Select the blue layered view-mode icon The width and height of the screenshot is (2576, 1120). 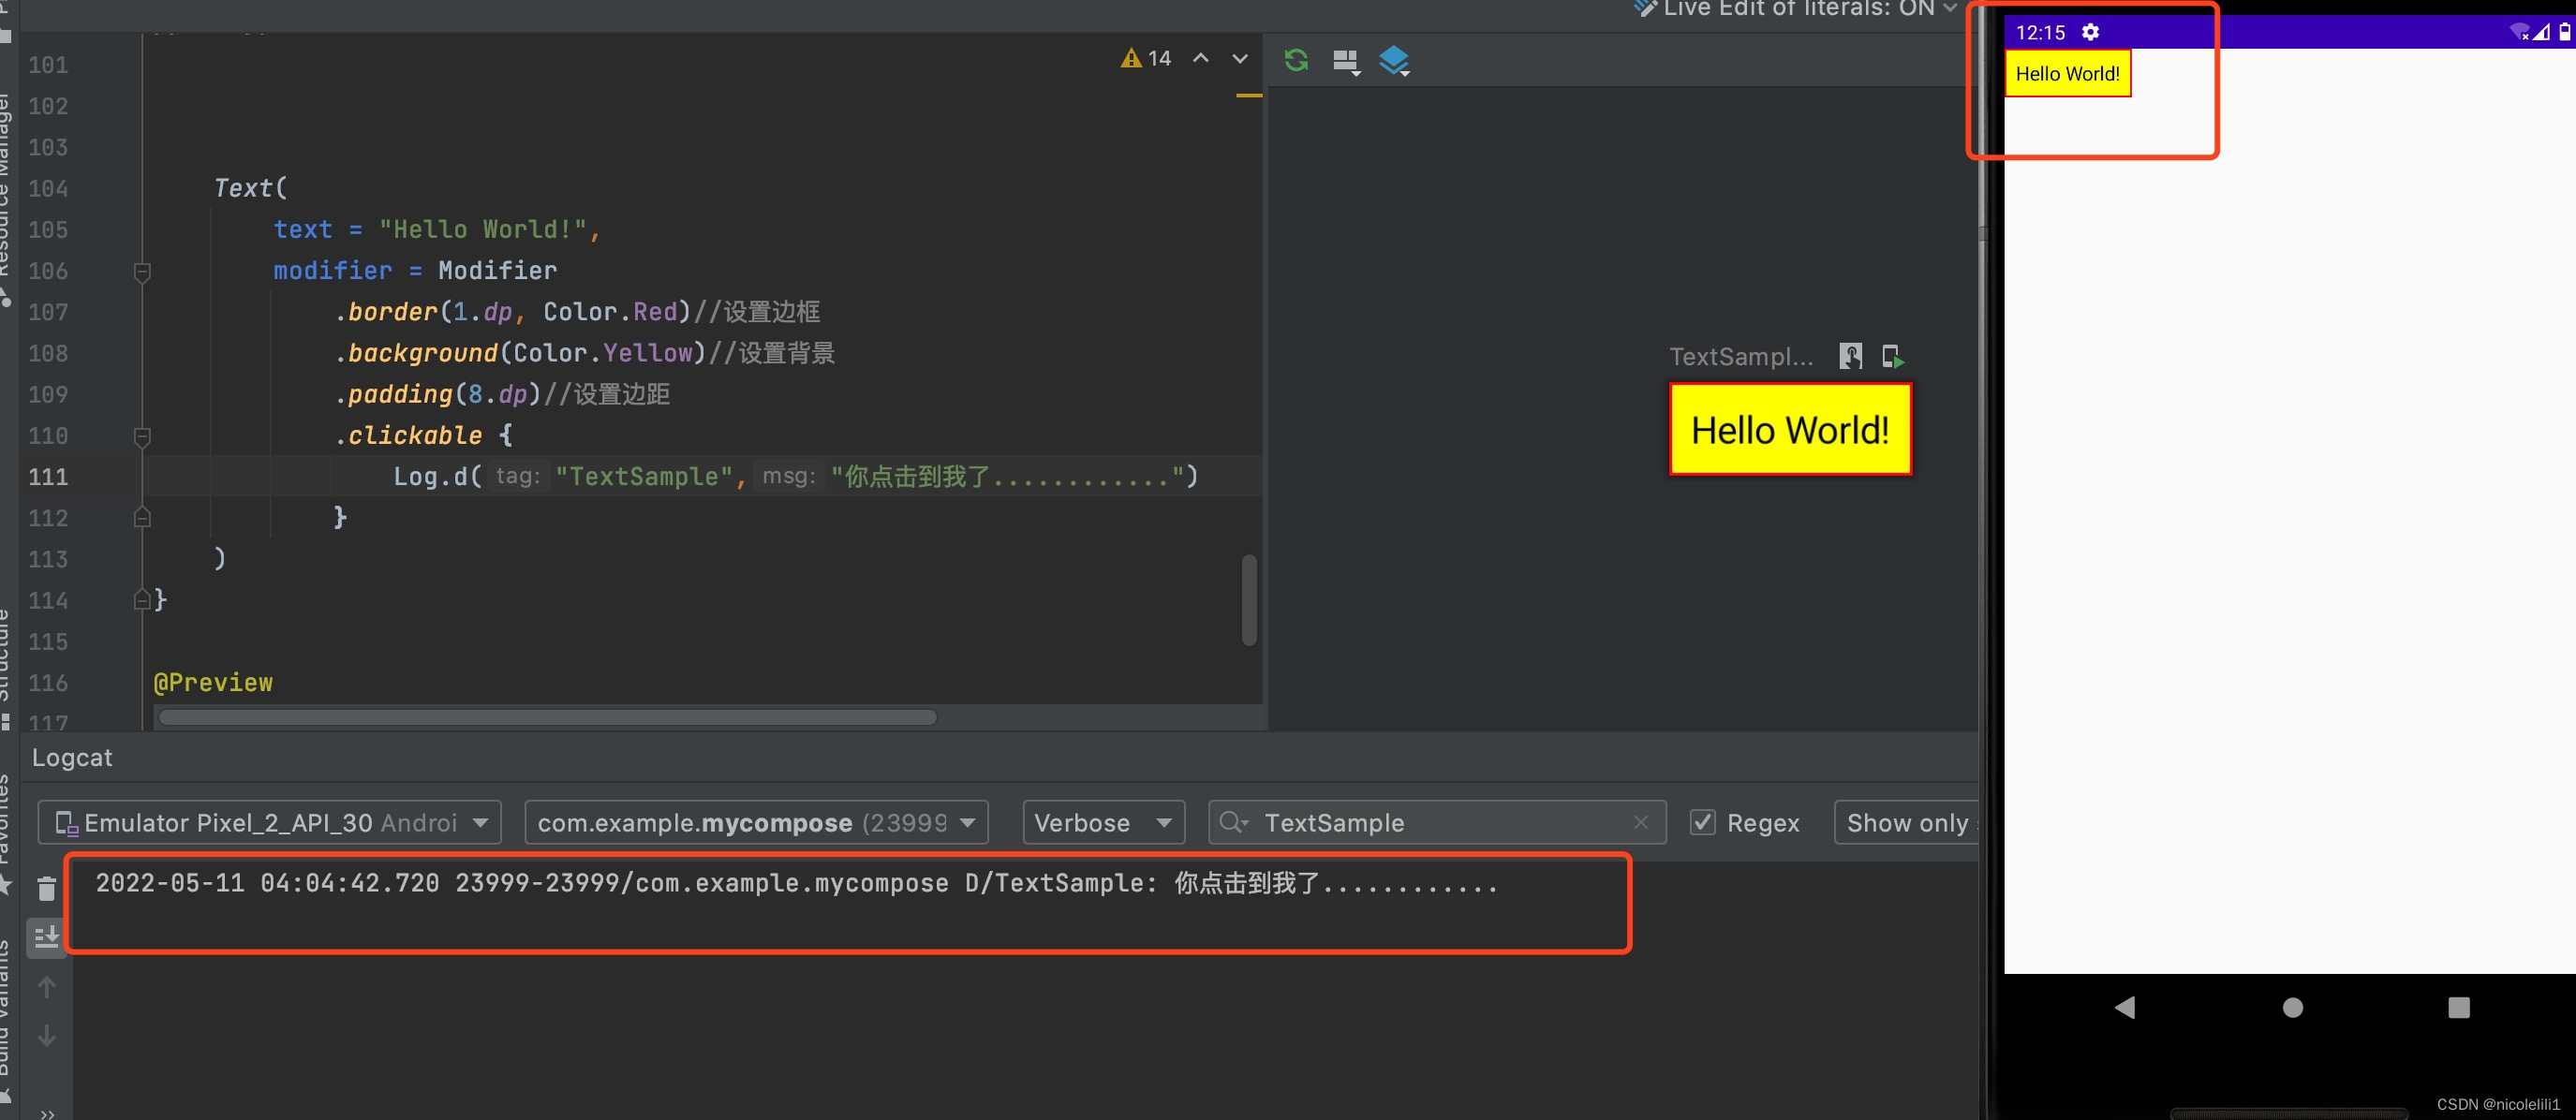pyautogui.click(x=1395, y=60)
